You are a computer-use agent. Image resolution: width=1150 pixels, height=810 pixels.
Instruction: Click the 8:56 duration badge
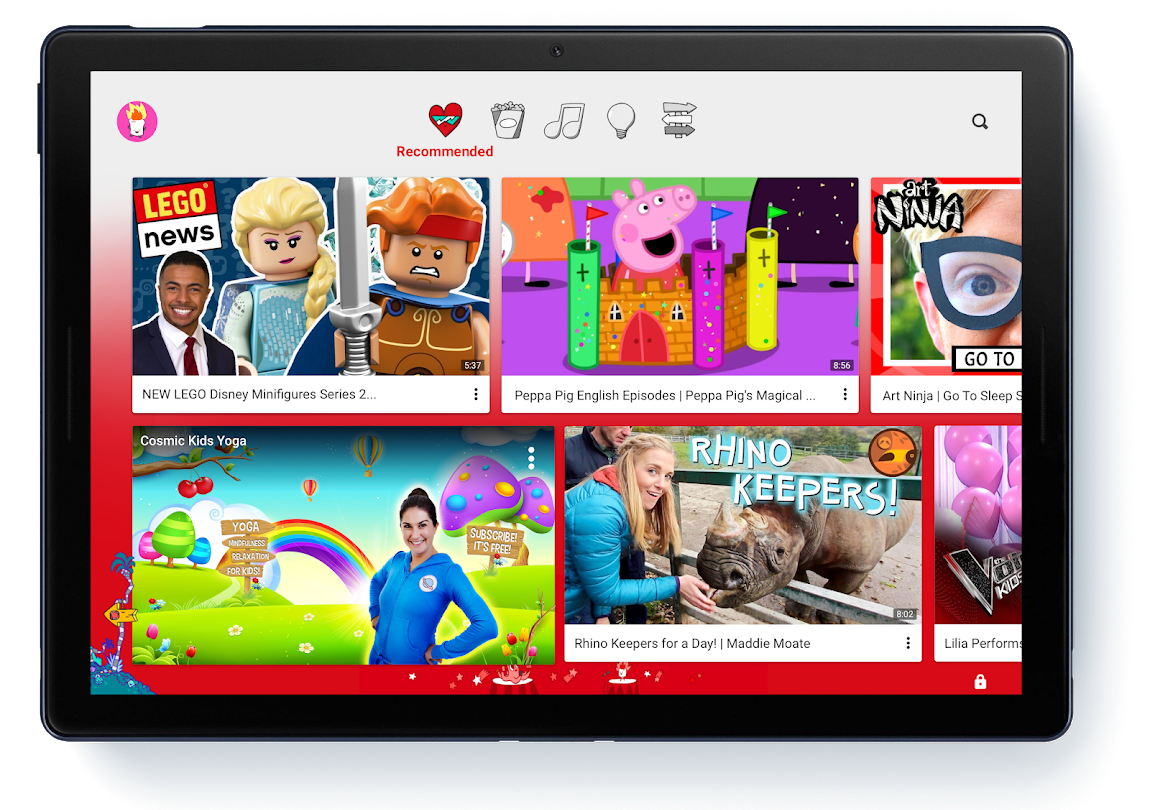tap(842, 365)
